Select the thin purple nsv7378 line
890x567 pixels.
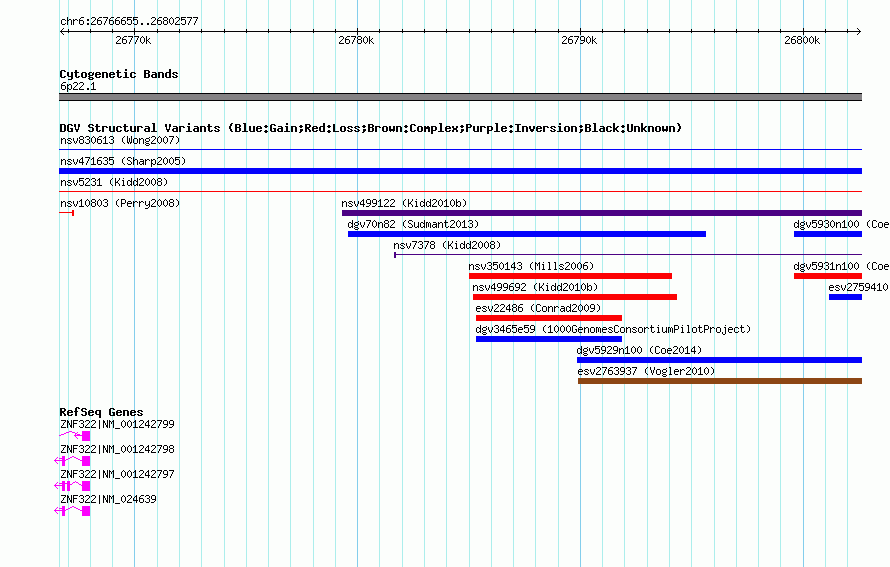tap(628, 255)
